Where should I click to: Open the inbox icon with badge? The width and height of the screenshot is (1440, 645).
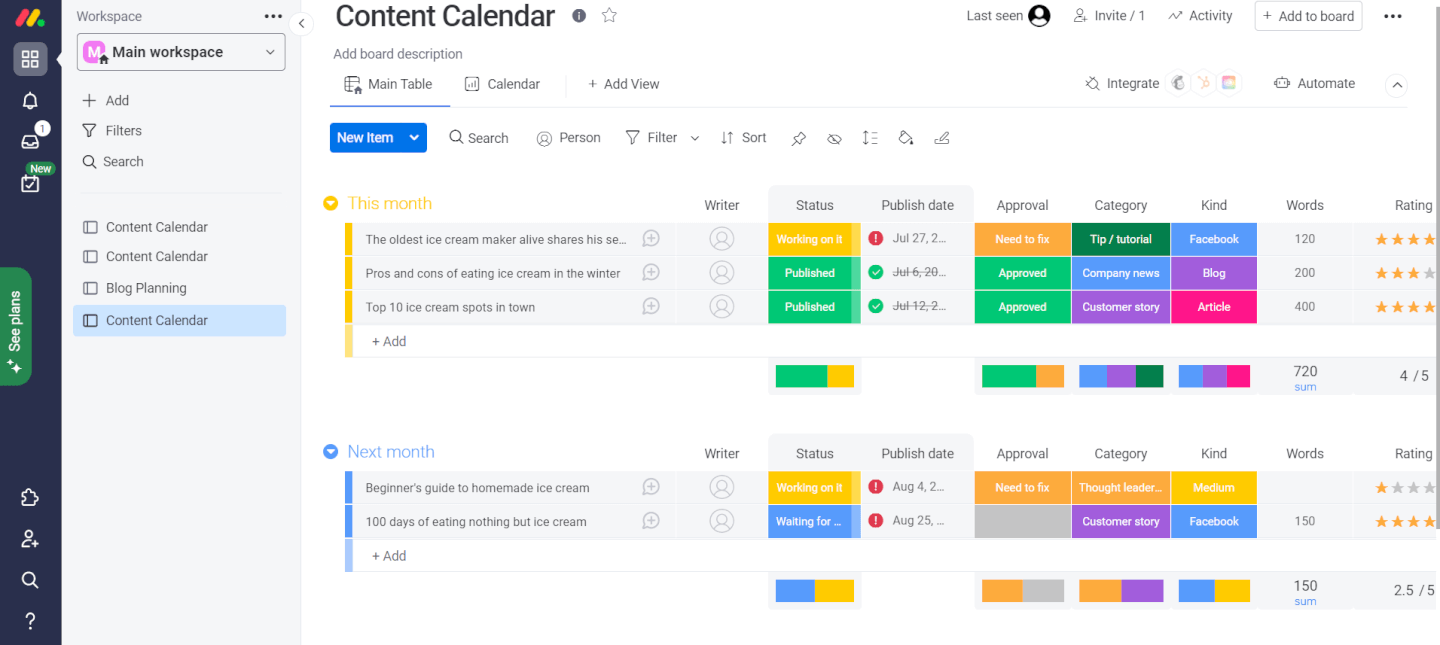coord(30,141)
